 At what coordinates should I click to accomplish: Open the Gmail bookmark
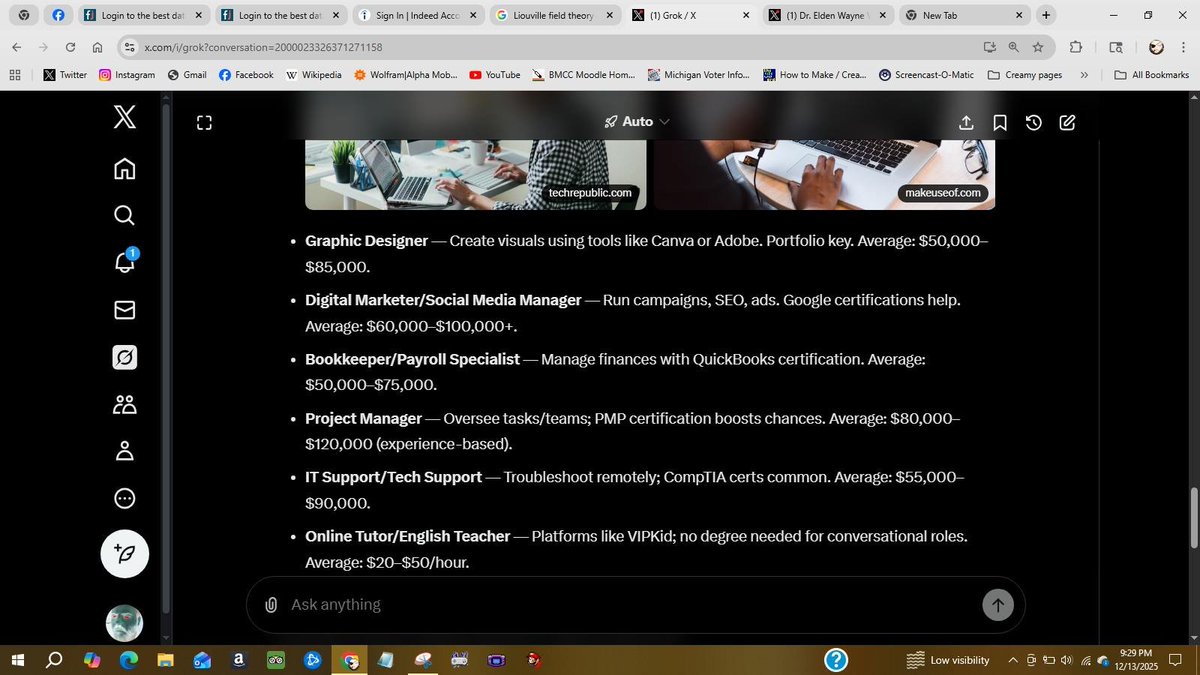click(x=187, y=75)
